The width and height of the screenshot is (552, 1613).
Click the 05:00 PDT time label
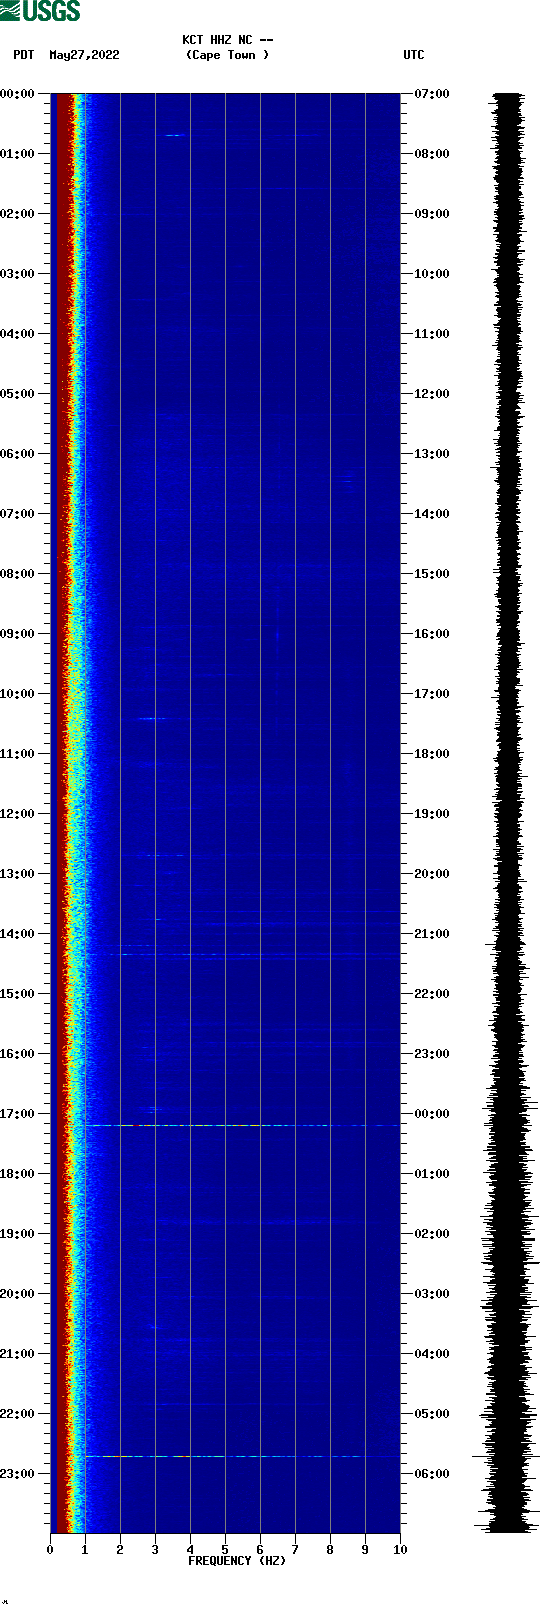click(18, 394)
